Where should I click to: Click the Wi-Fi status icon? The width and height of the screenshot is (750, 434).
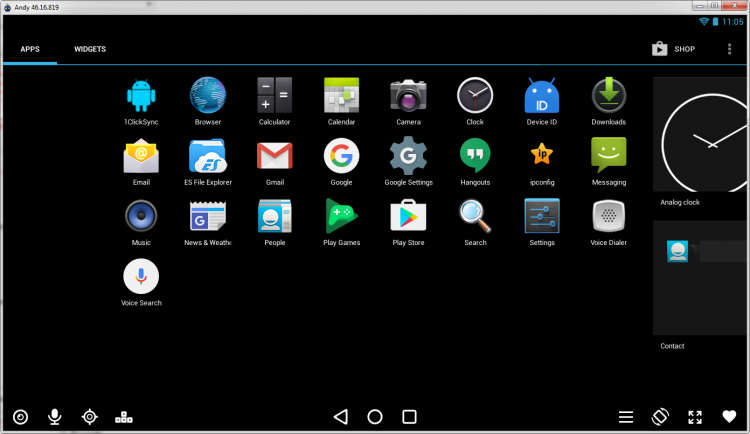(x=704, y=22)
